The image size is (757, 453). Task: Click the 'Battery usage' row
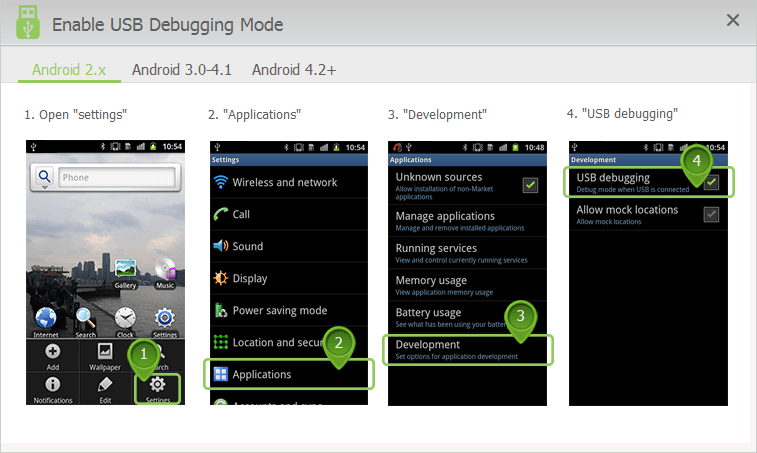467,317
